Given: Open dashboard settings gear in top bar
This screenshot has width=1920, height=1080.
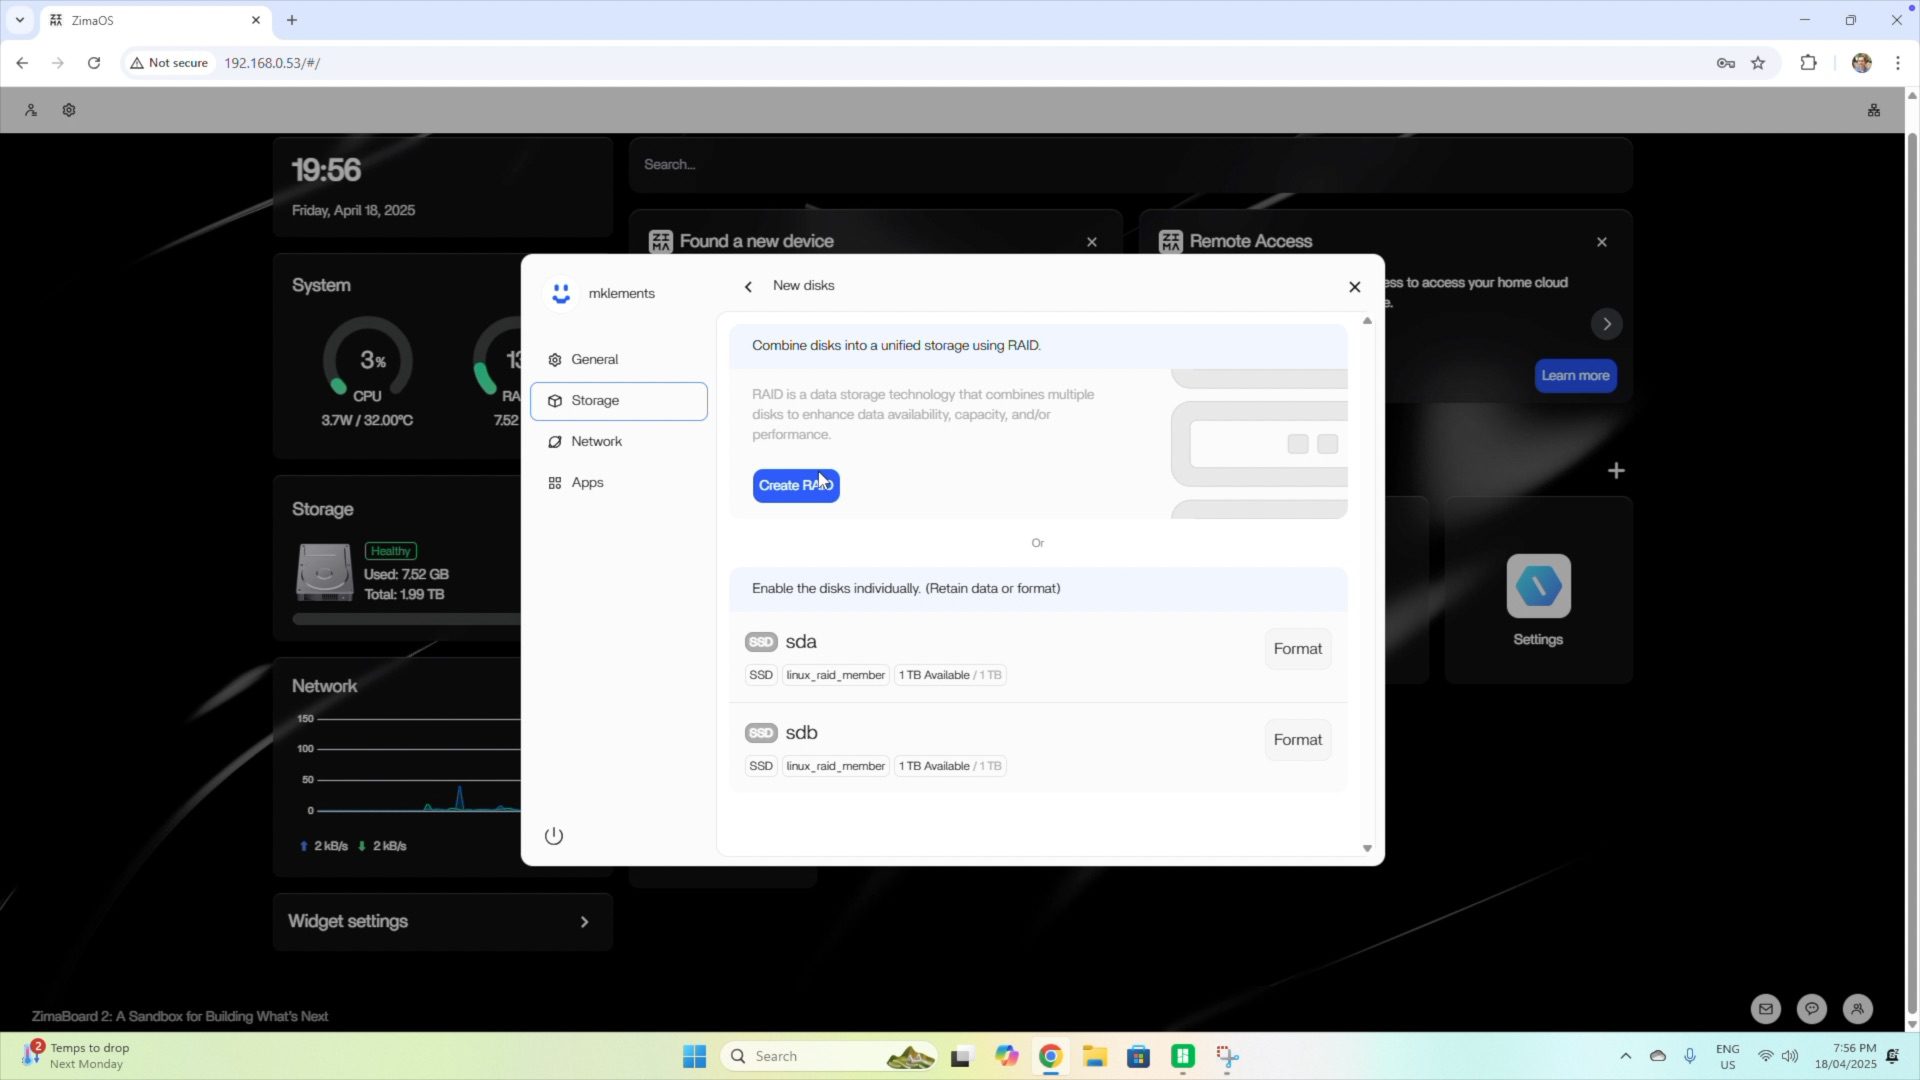Looking at the screenshot, I should point(69,110).
